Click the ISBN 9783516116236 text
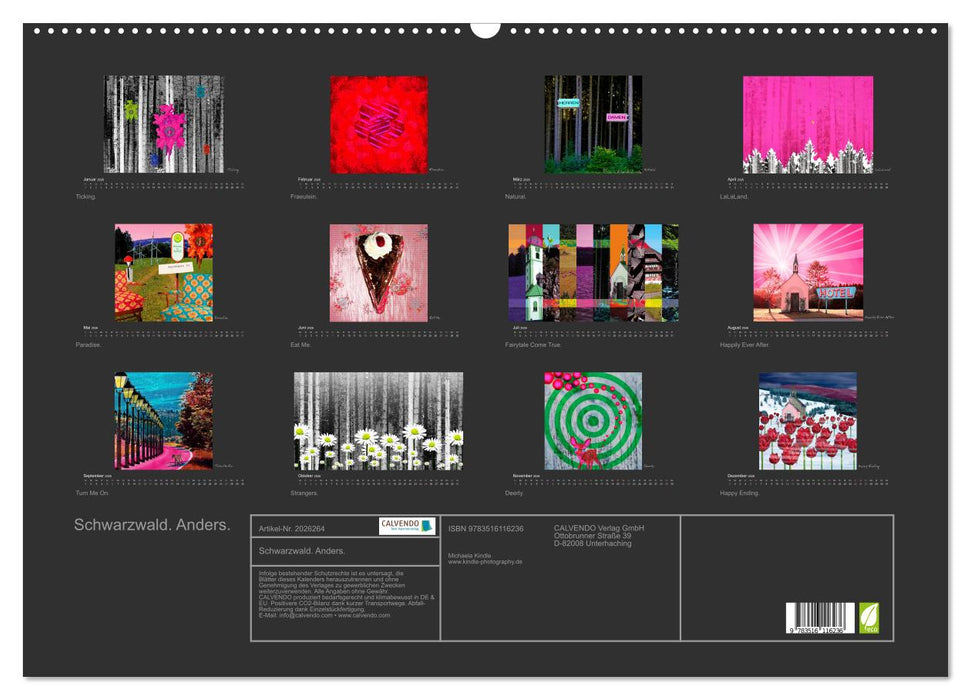 tap(486, 528)
